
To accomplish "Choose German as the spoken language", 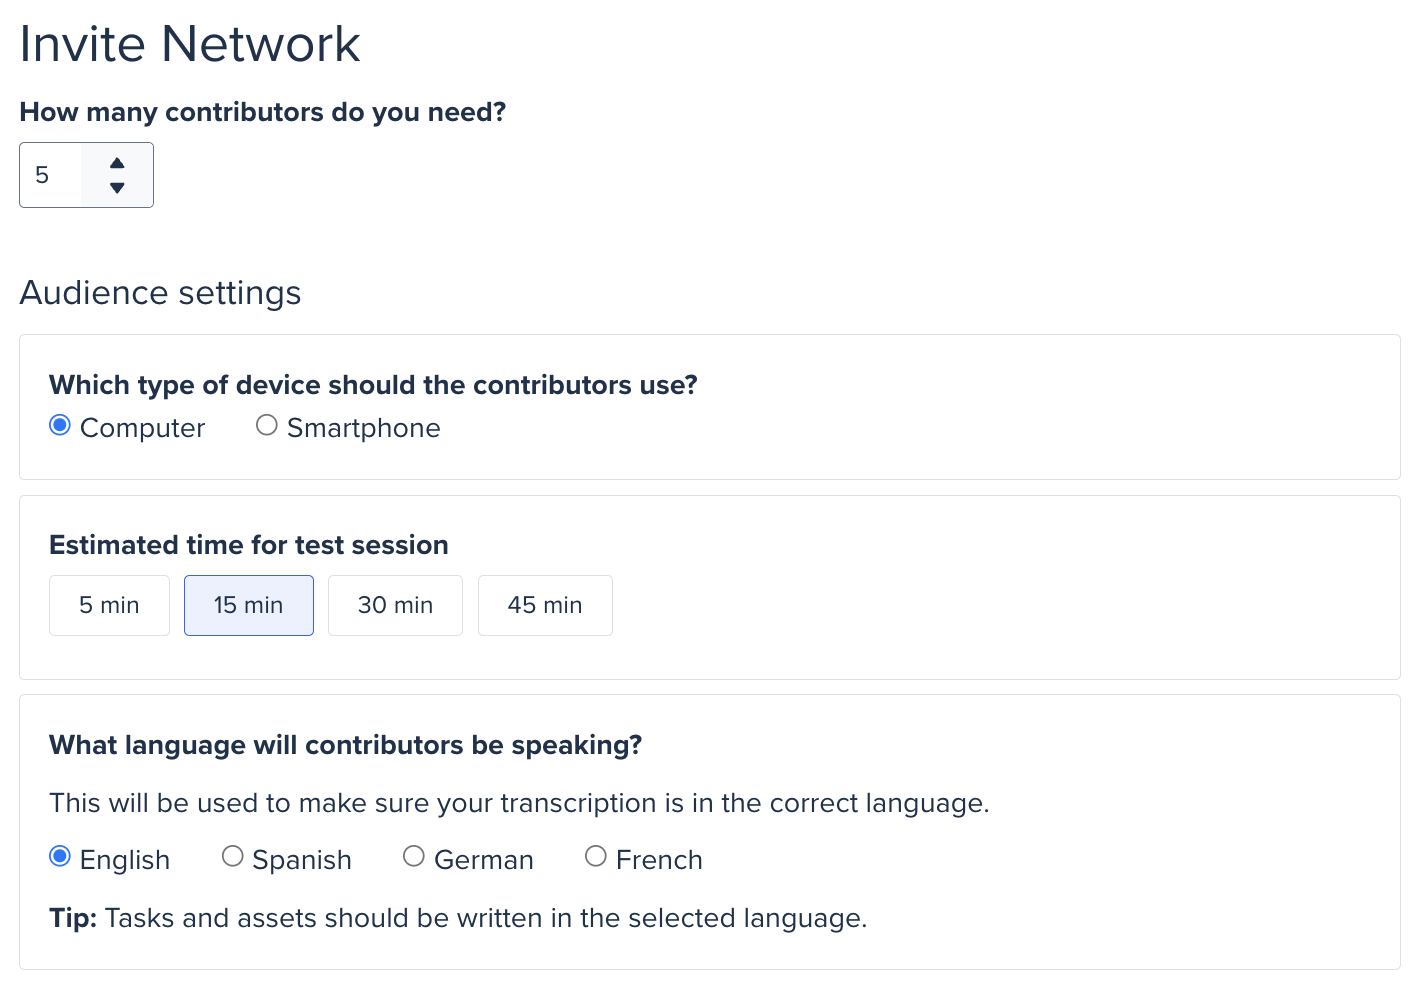I will pyautogui.click(x=414, y=856).
